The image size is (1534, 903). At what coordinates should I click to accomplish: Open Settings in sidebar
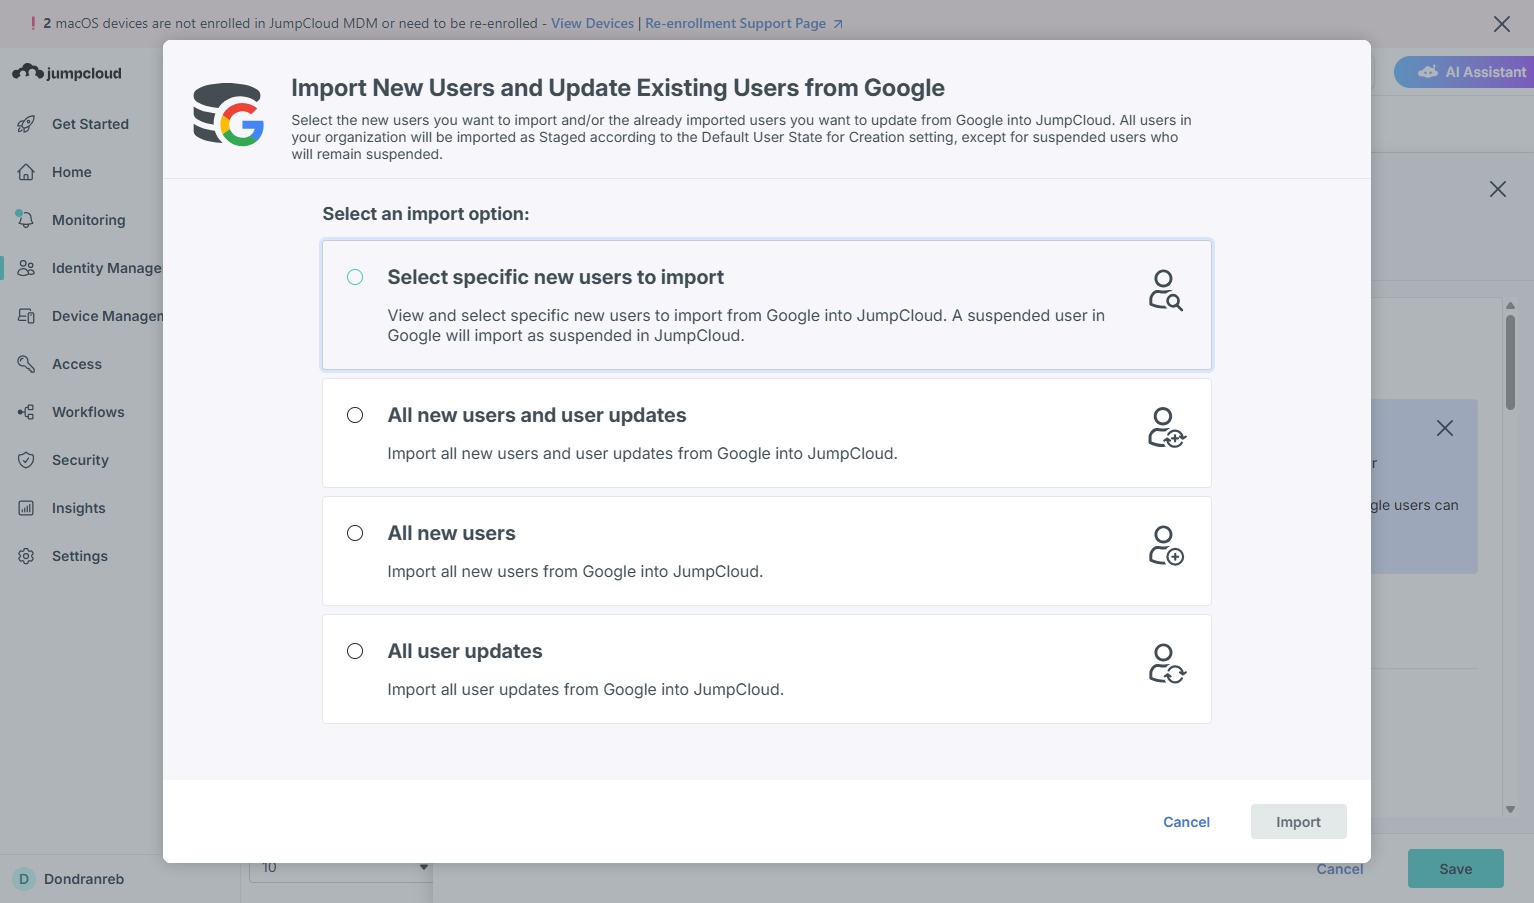80,556
